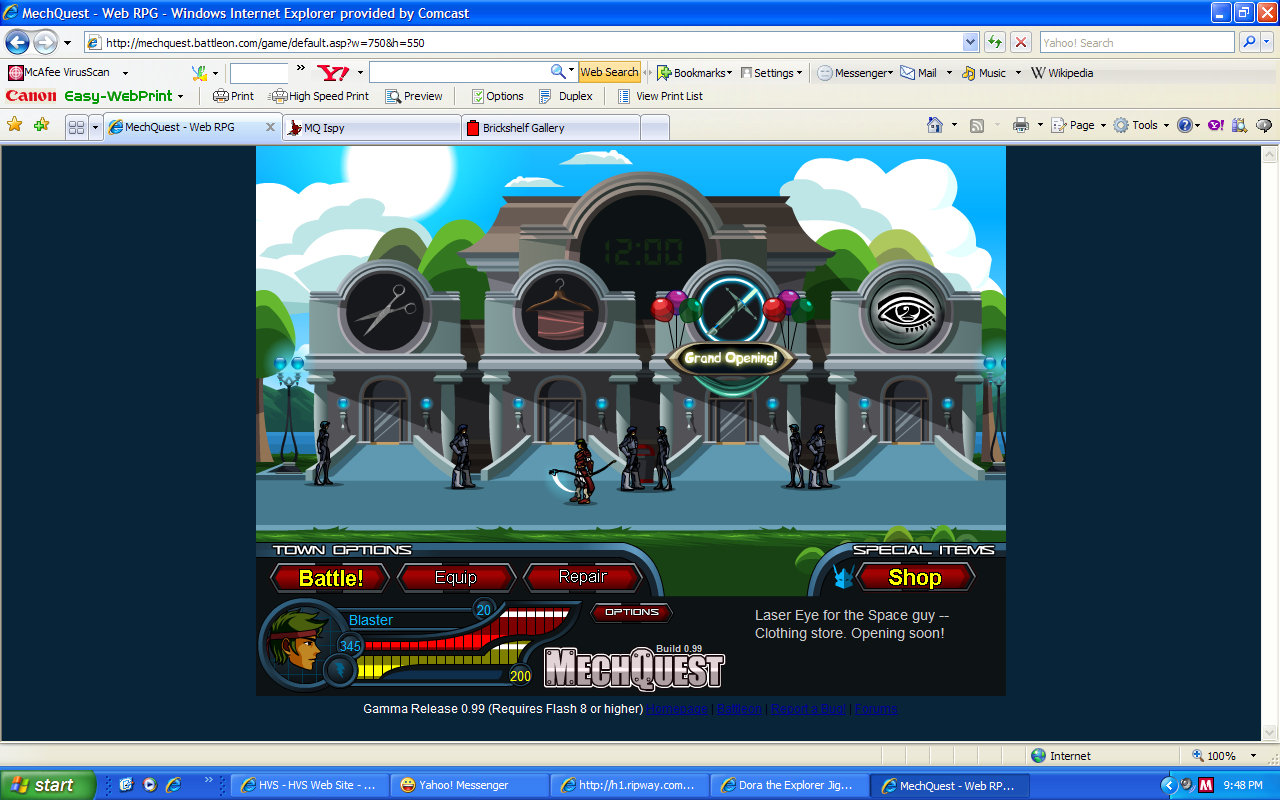Open Canon print Preview
This screenshot has width=1280, height=800.
point(414,97)
